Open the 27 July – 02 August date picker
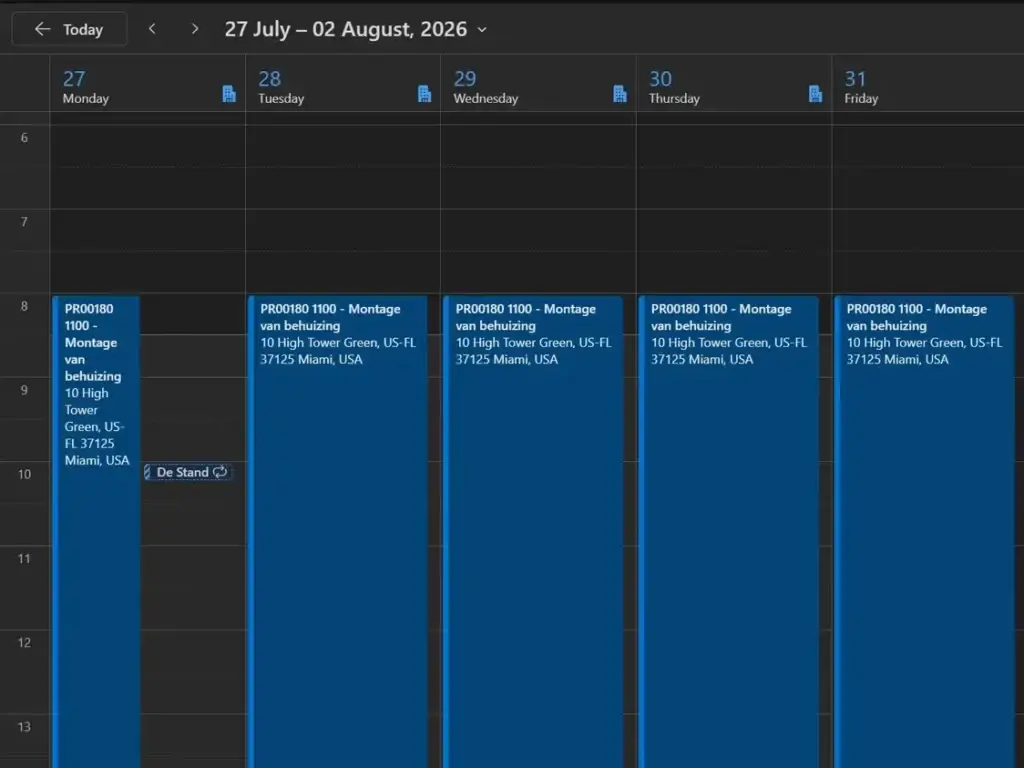Screen dimensions: 1024x768 point(356,29)
